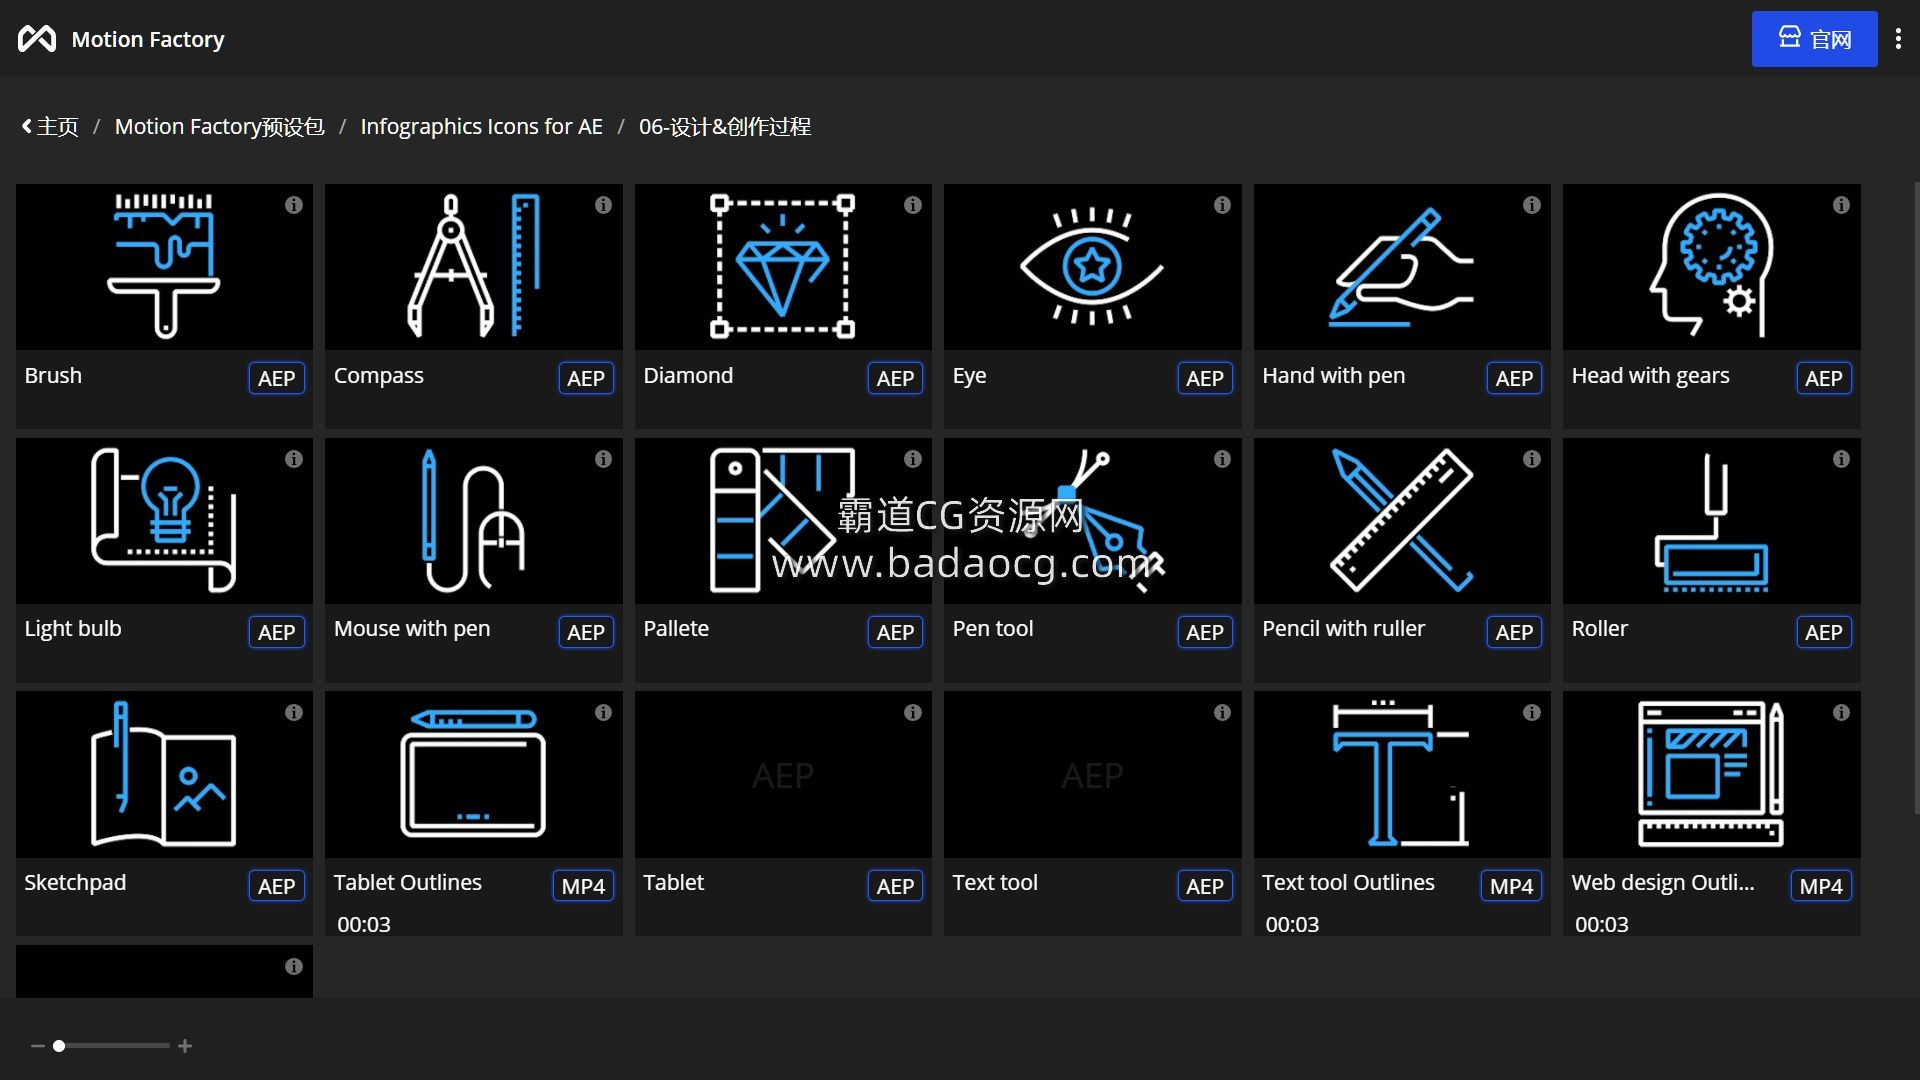Show info for the Compass item
The width and height of the screenshot is (1920, 1080).
[x=603, y=205]
